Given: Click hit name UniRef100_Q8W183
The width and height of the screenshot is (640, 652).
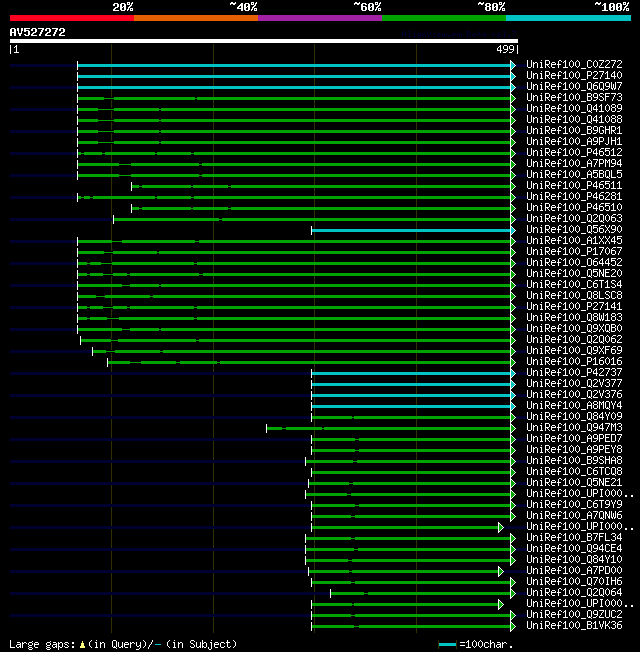Looking at the screenshot, I should (x=574, y=318).
